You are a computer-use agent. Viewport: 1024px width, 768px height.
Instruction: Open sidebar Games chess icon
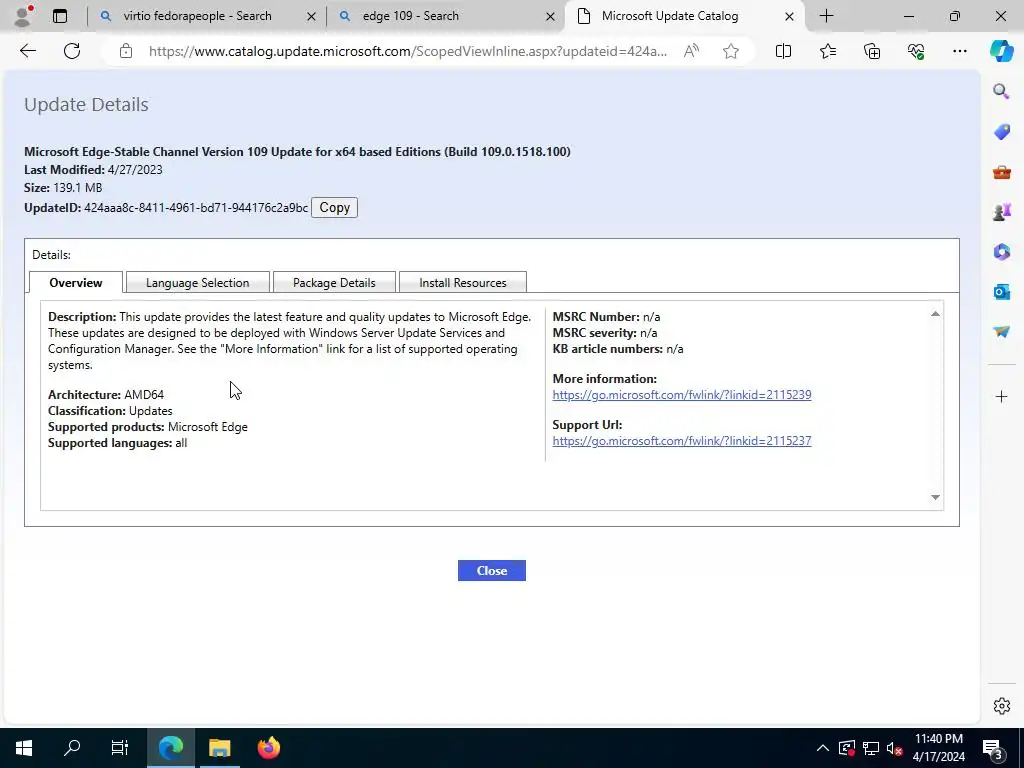1001,212
